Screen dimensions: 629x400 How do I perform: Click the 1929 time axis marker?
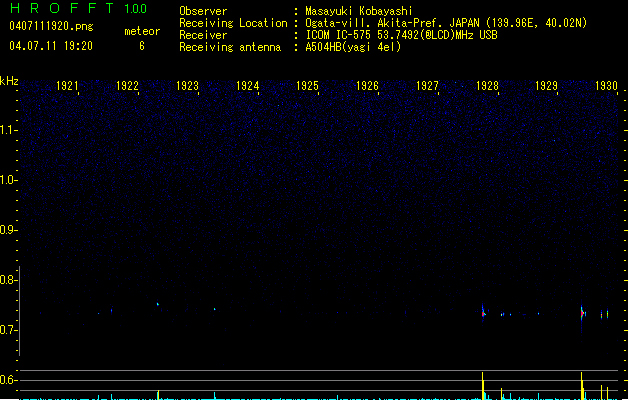click(x=546, y=85)
